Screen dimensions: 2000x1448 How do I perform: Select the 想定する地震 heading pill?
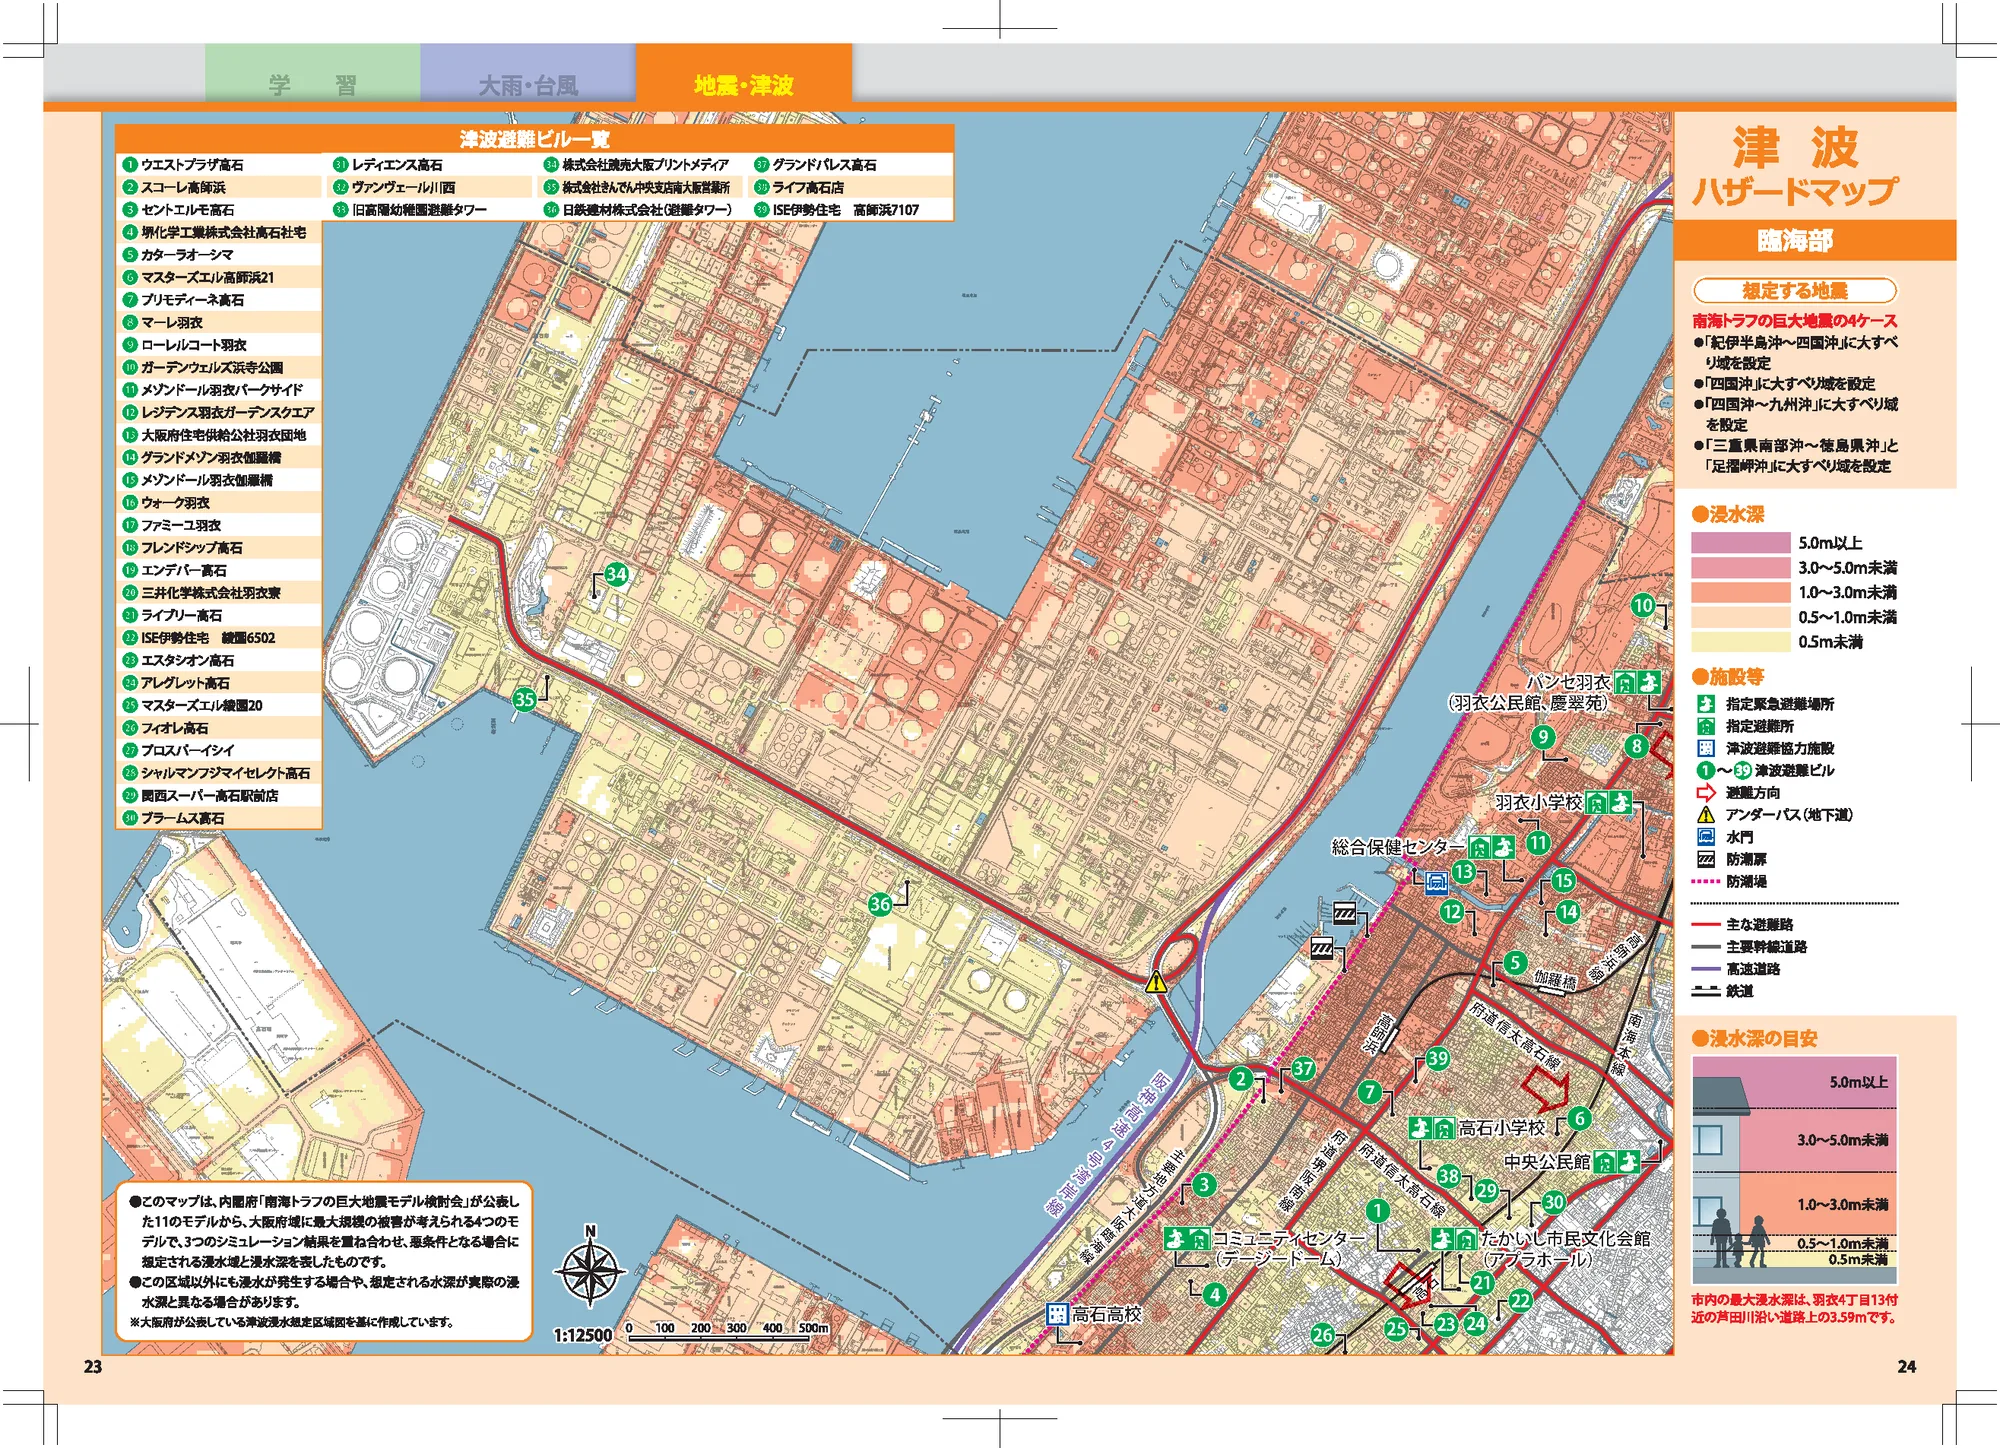[1795, 291]
